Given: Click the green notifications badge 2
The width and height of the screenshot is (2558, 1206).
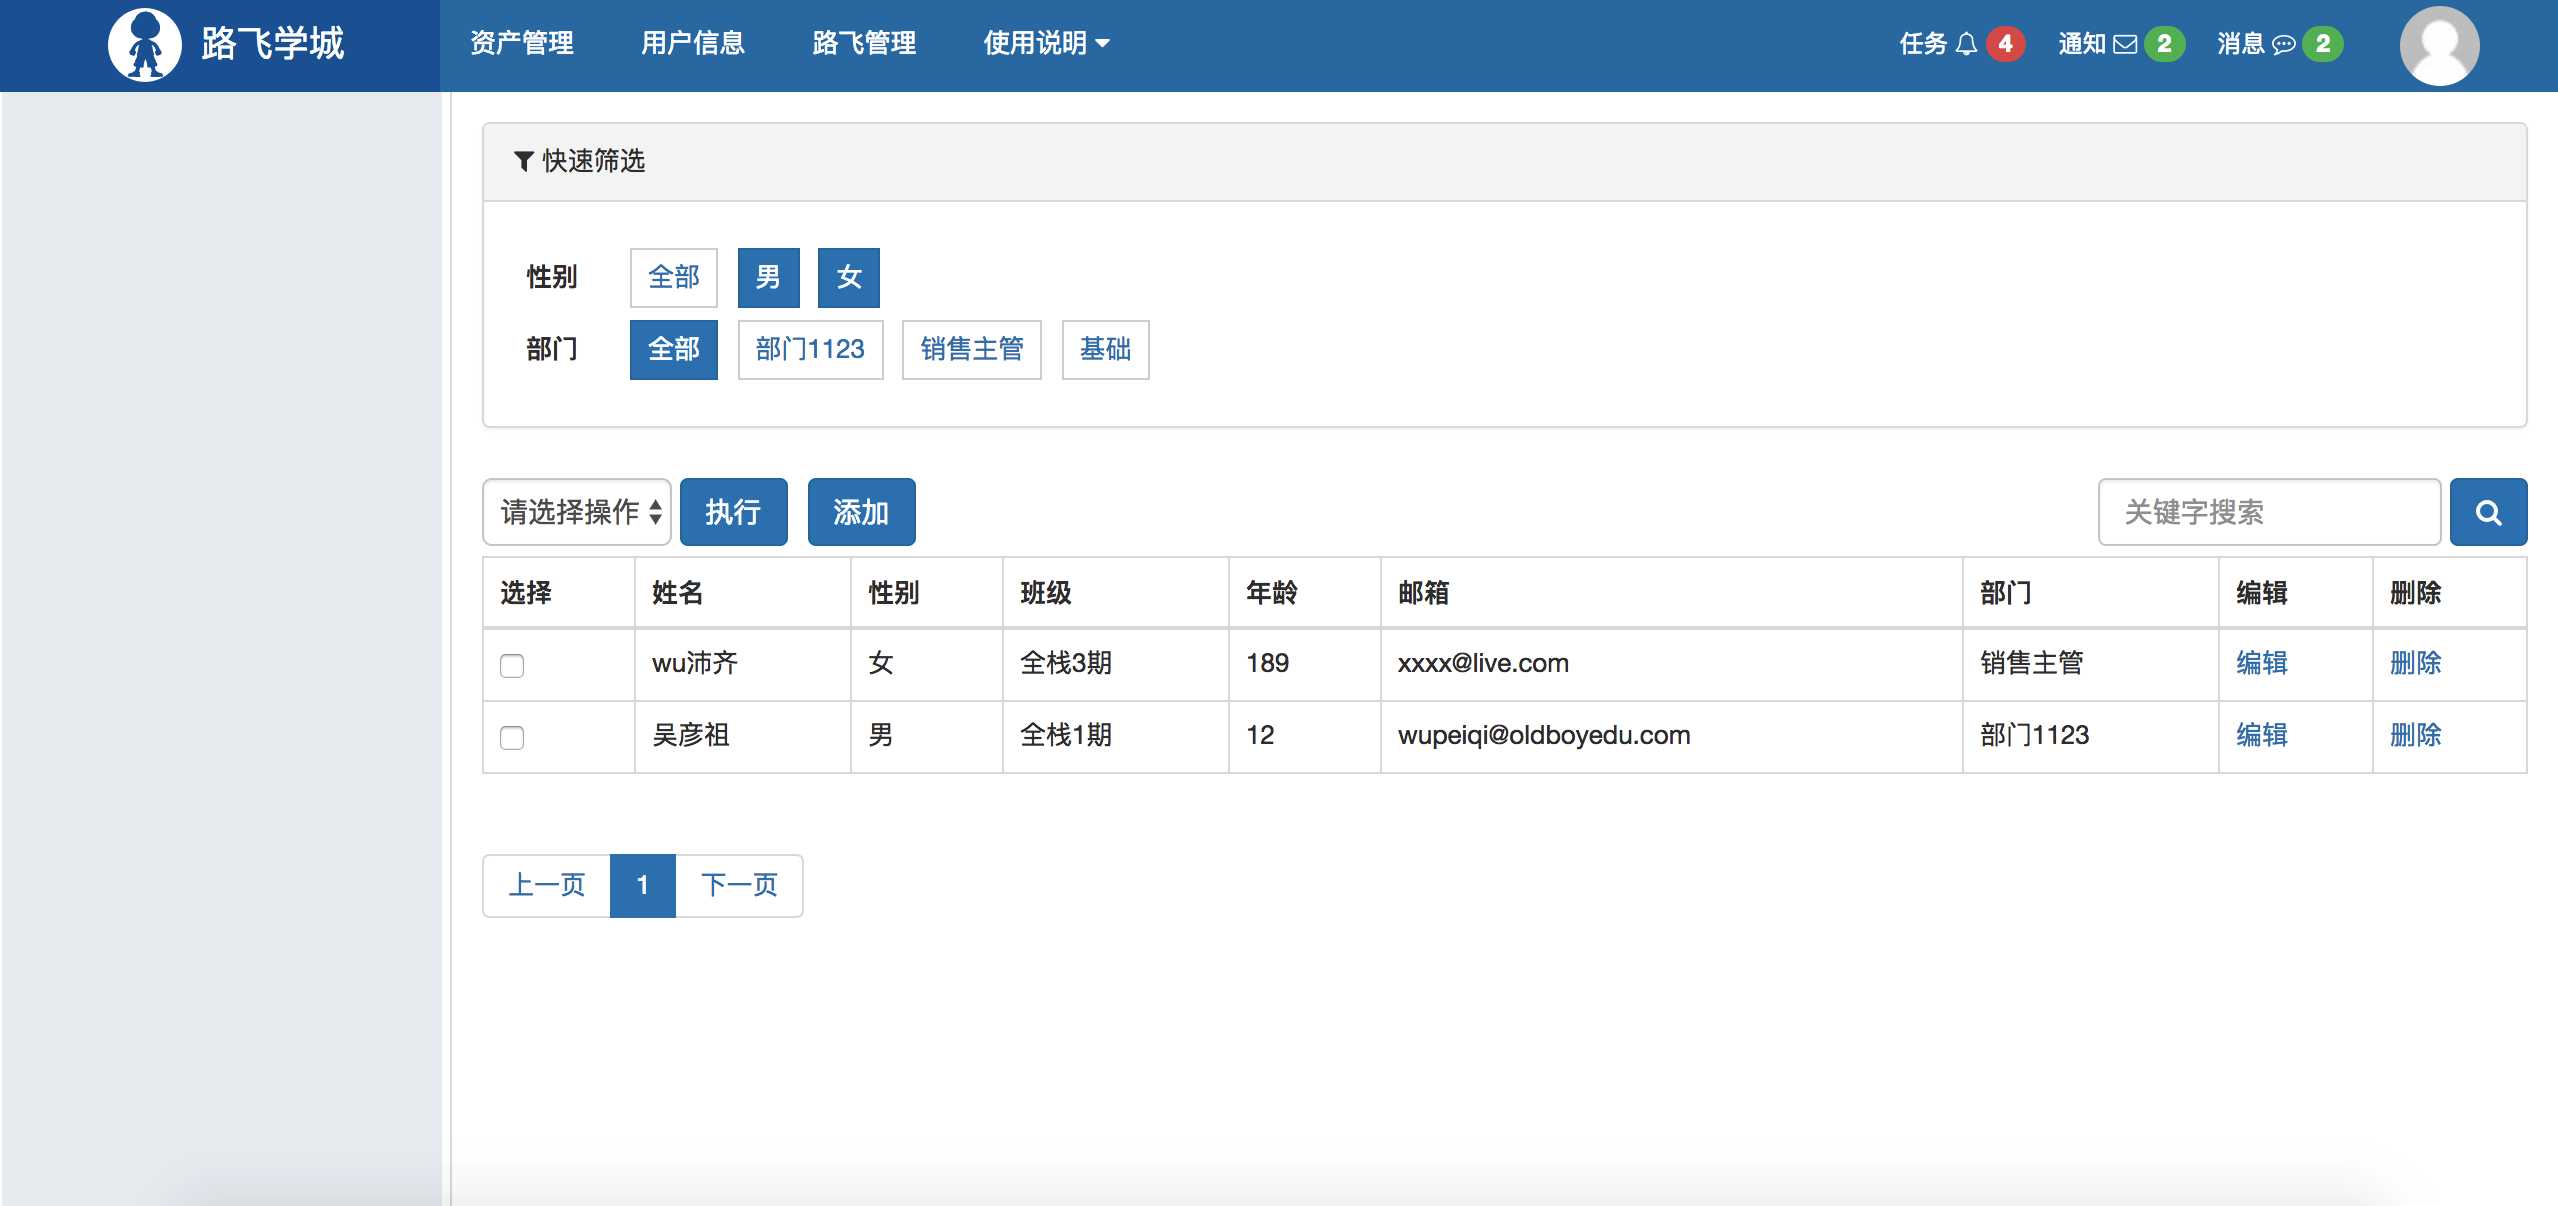Looking at the screenshot, I should [2164, 44].
